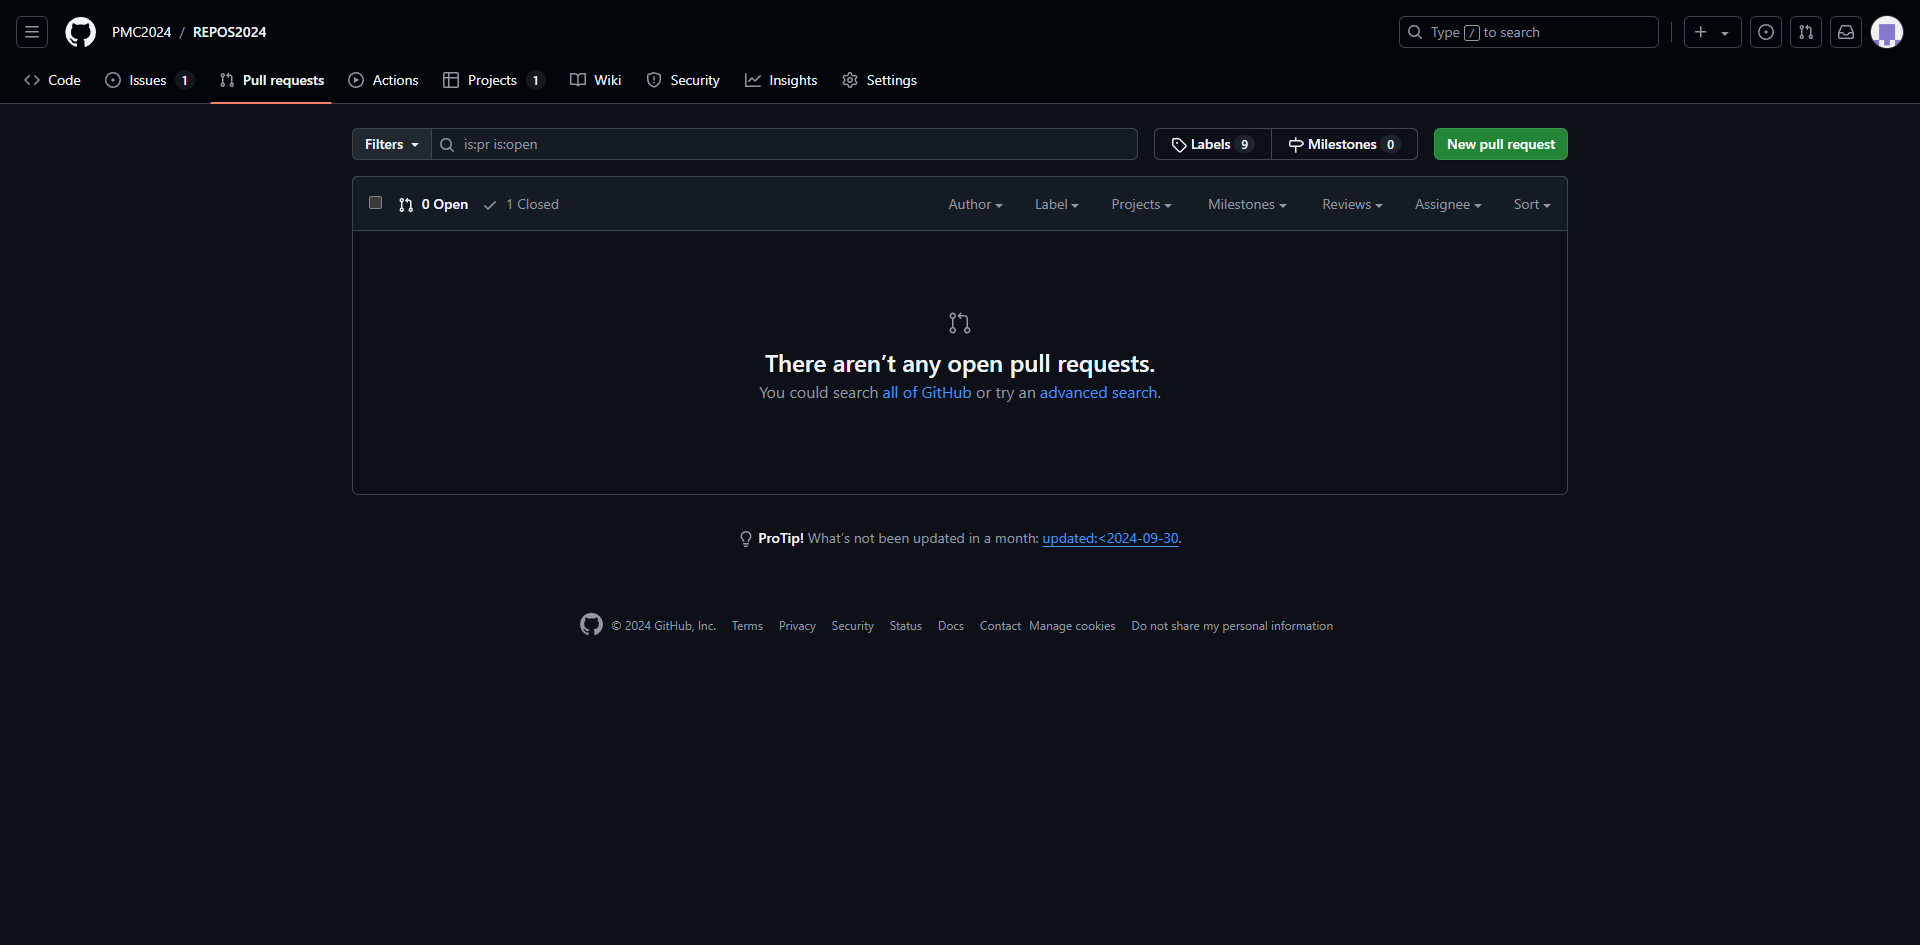Switch to the Actions tab

pos(383,80)
